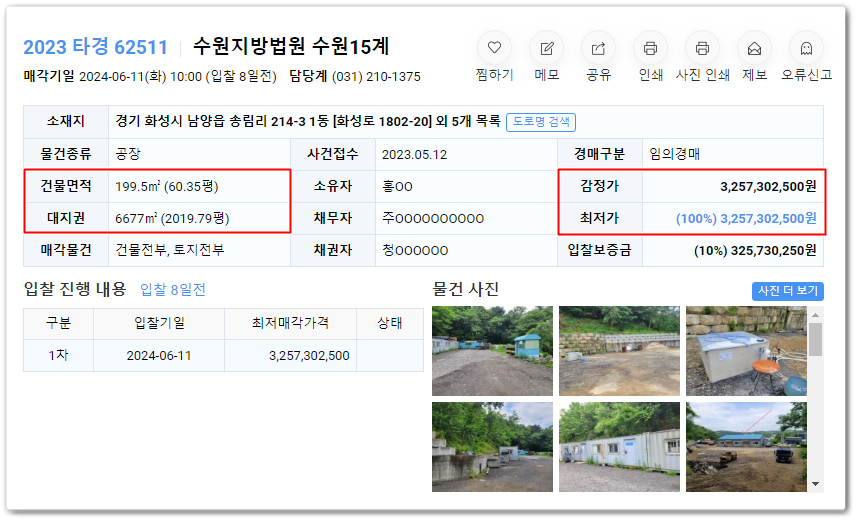858x522 pixels.
Task: Click the 매각기일 2024-06-11(화) 10:00 text
Action: tap(113, 76)
